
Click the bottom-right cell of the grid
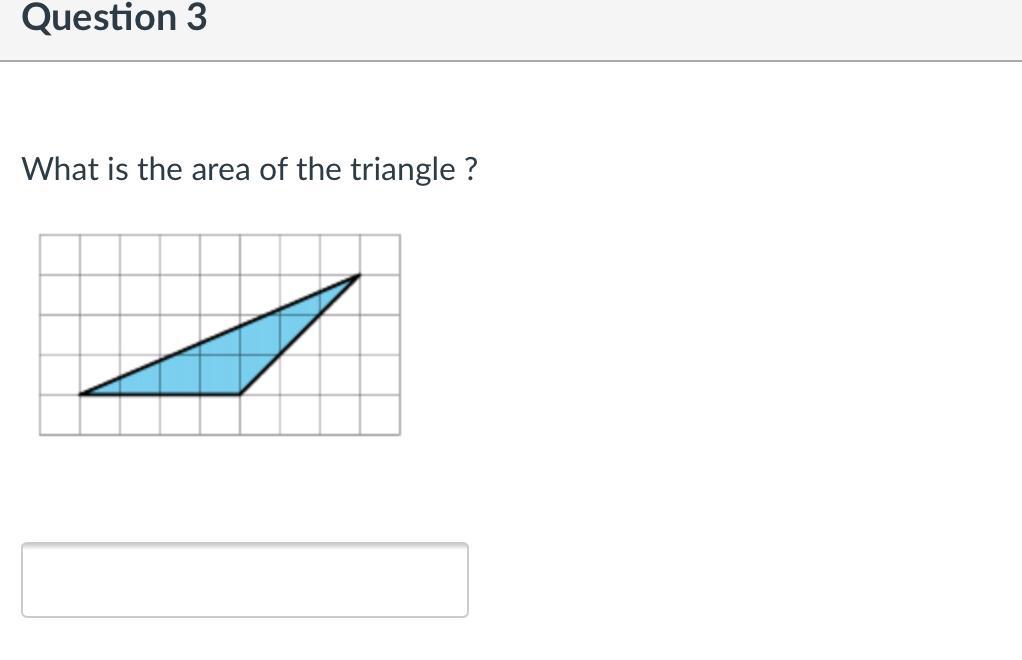(380, 415)
